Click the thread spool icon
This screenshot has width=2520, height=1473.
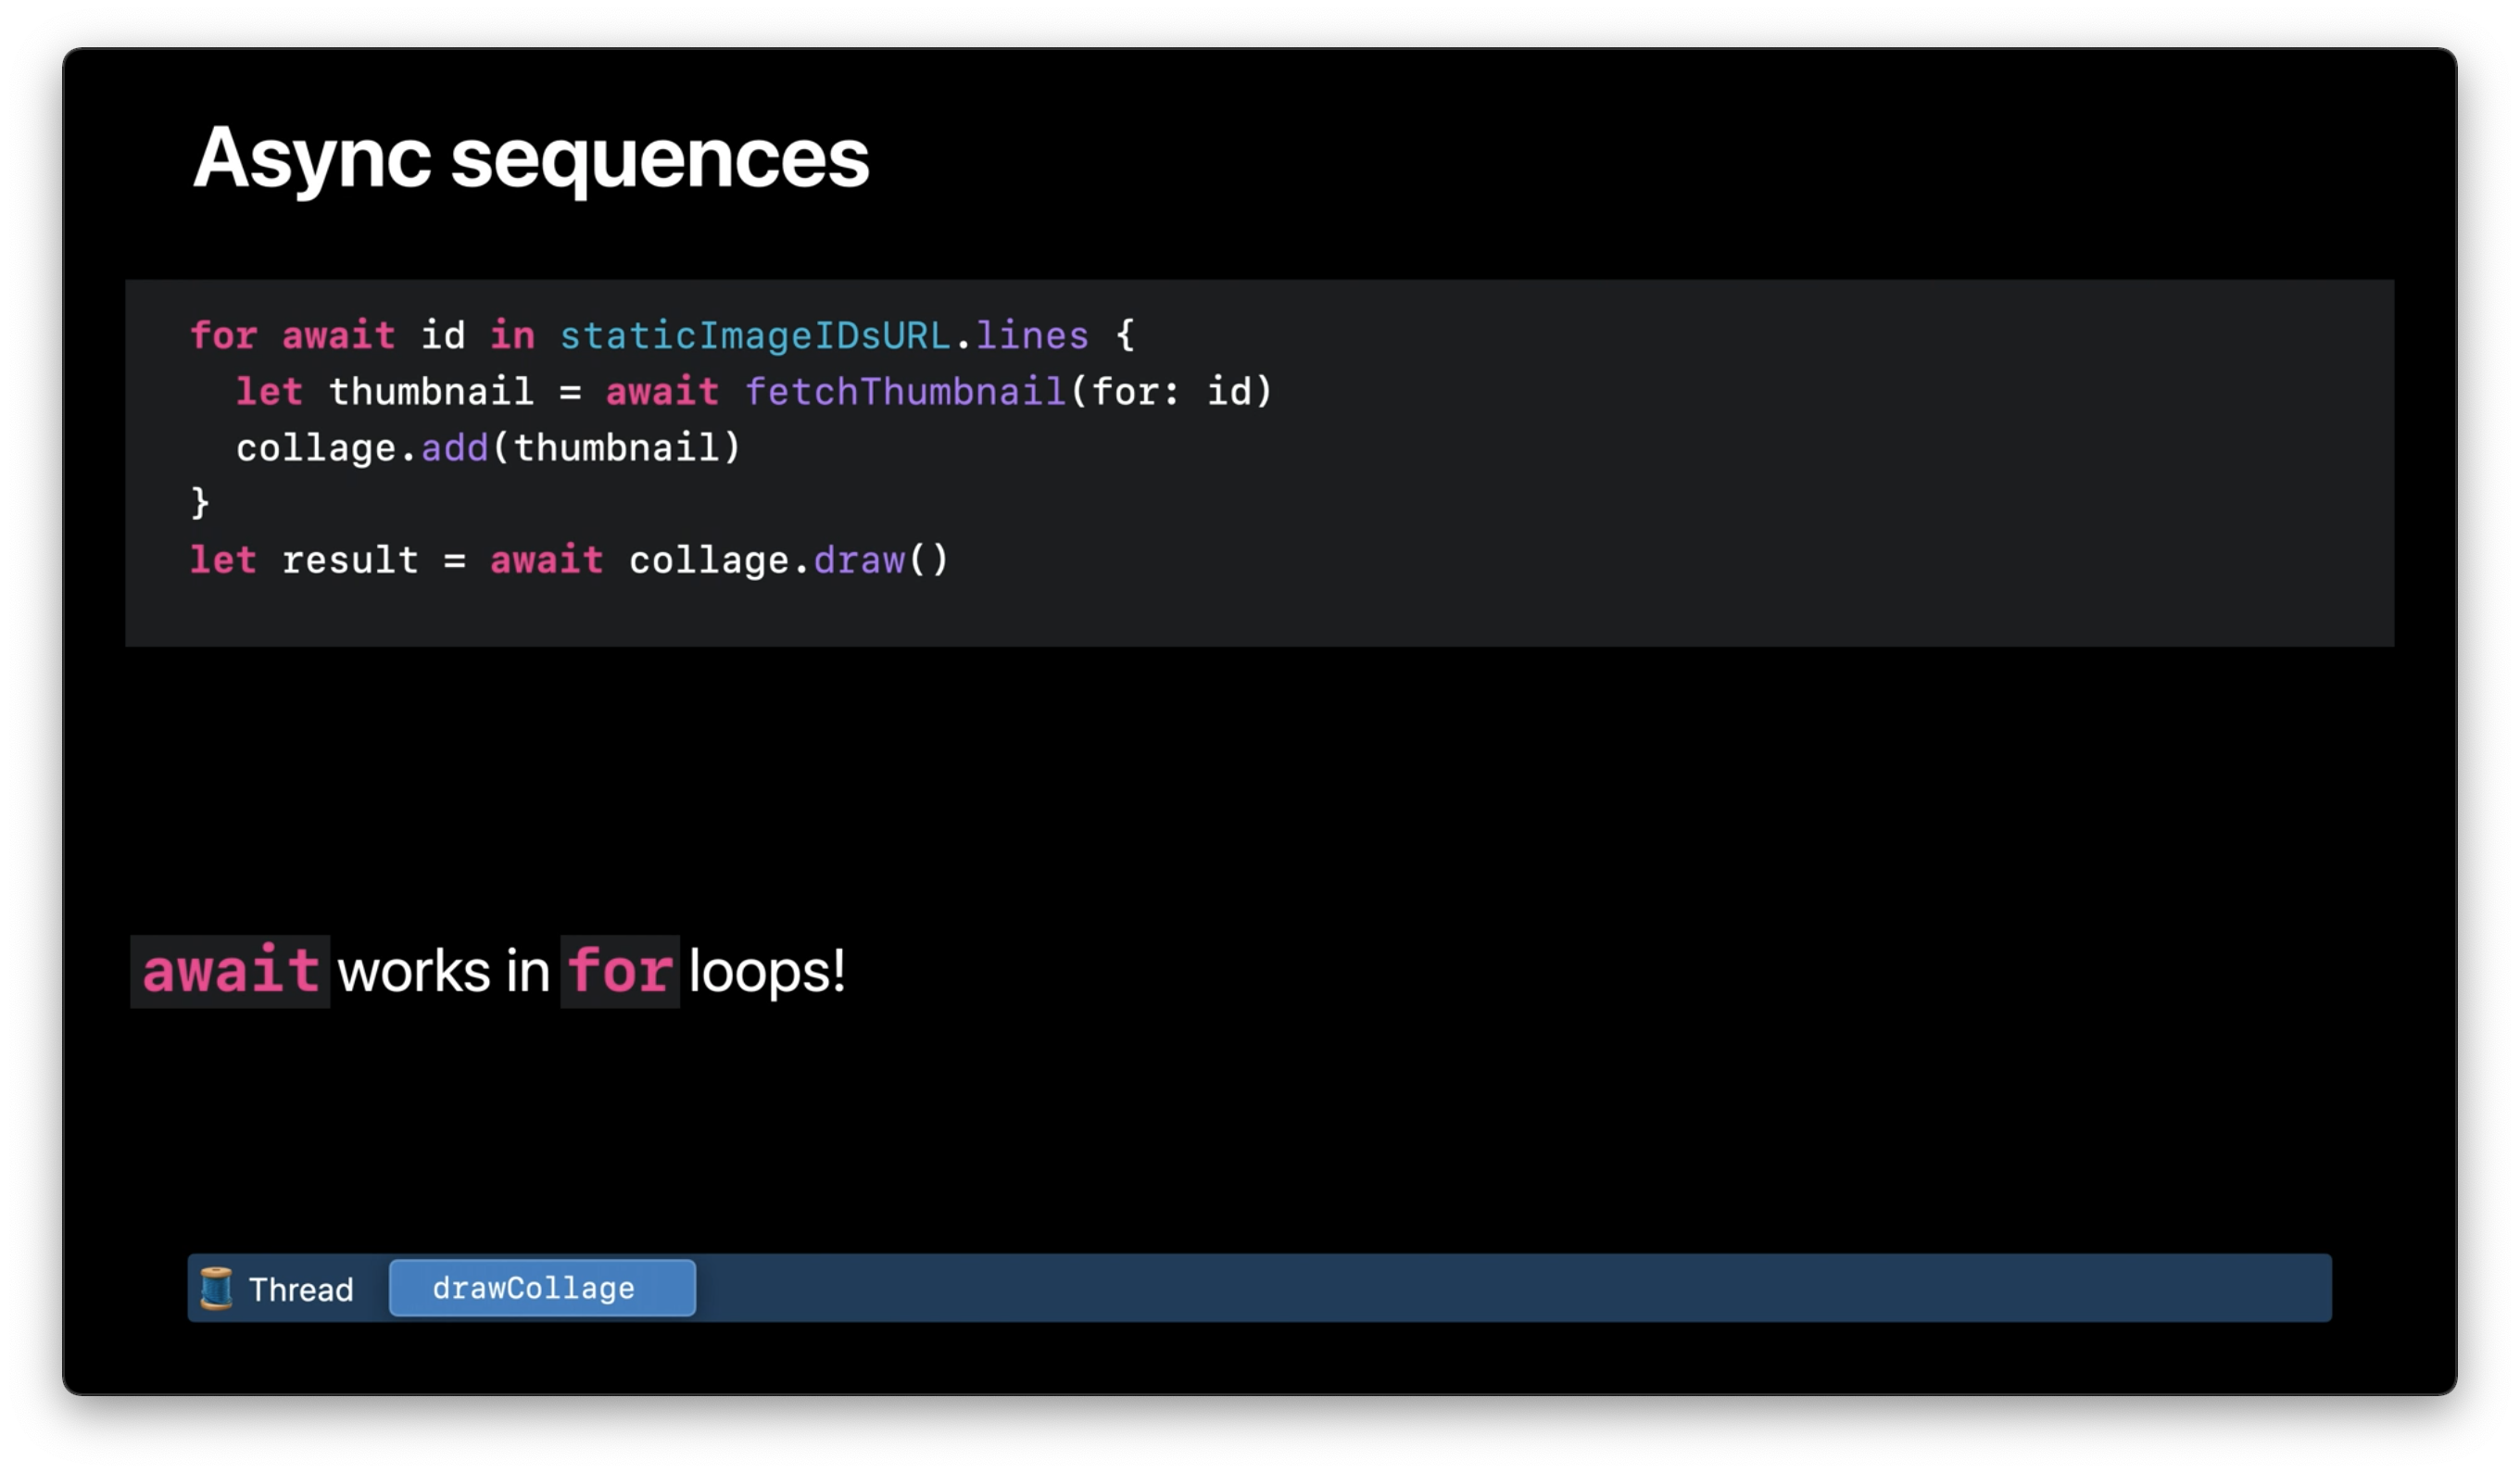tap(216, 1288)
